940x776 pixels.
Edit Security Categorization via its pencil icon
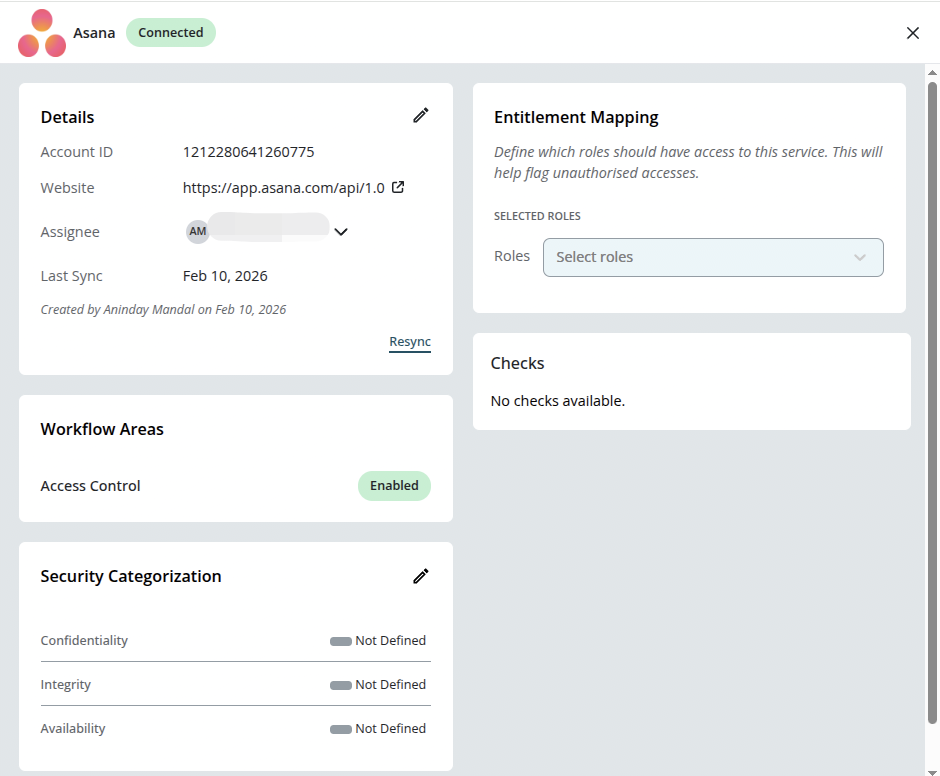(x=420, y=576)
